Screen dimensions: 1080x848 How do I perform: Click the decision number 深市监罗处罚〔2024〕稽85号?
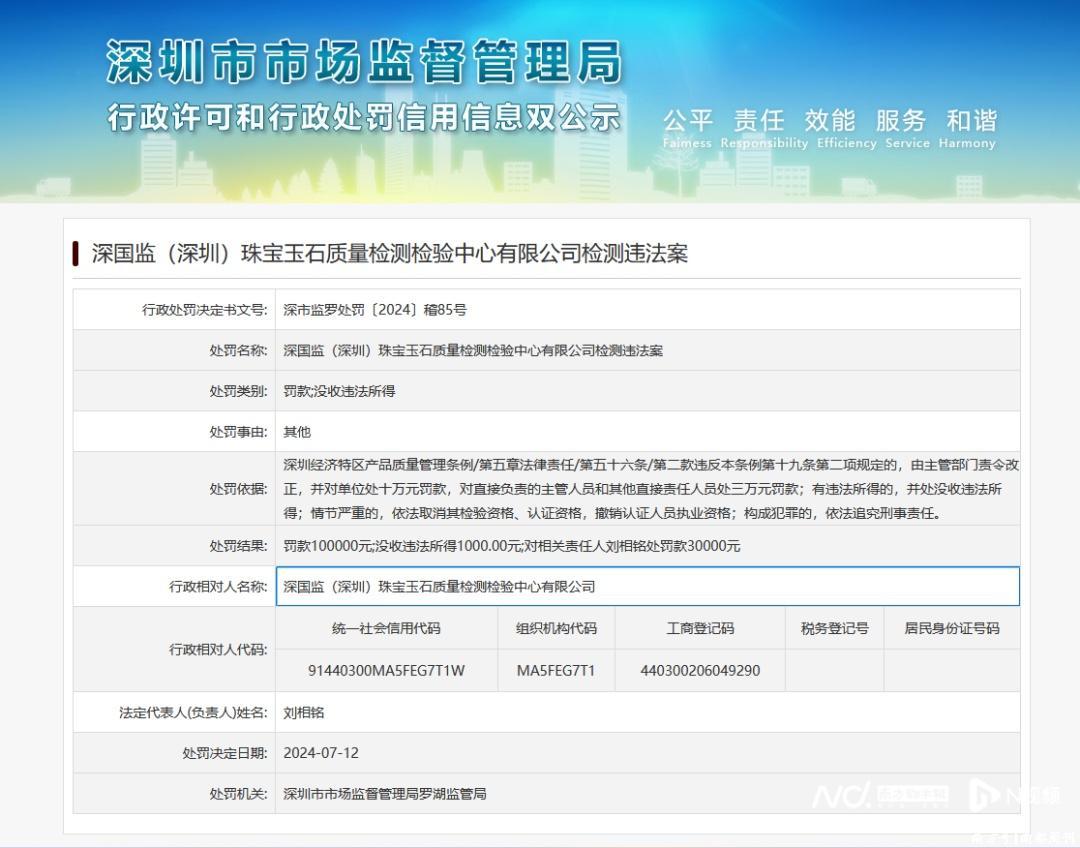point(375,310)
